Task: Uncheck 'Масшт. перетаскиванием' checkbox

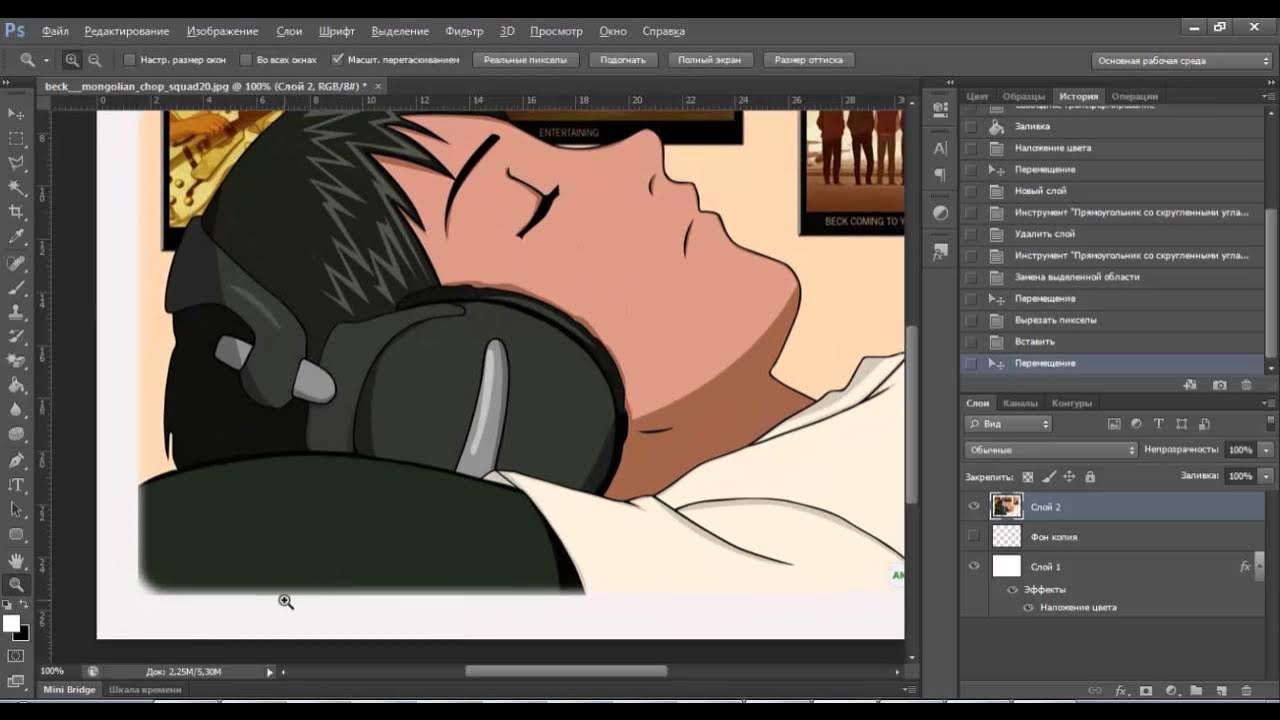Action: click(x=337, y=60)
